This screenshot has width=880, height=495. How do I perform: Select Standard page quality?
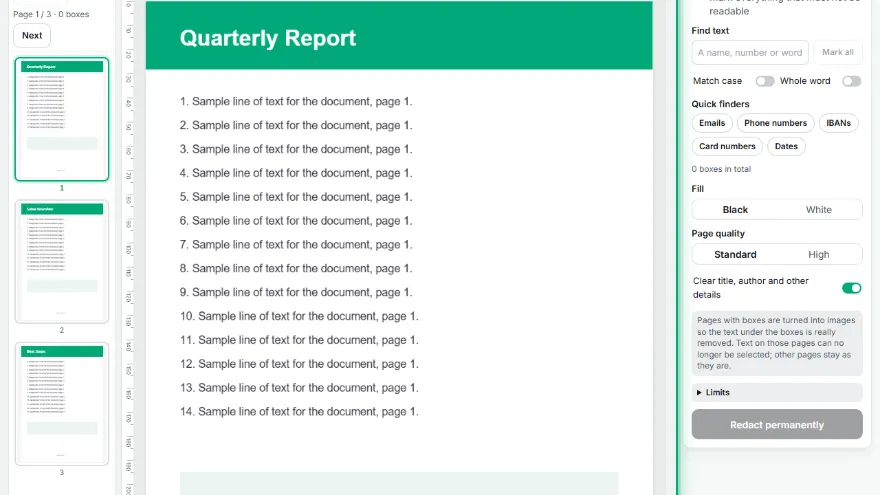735,254
